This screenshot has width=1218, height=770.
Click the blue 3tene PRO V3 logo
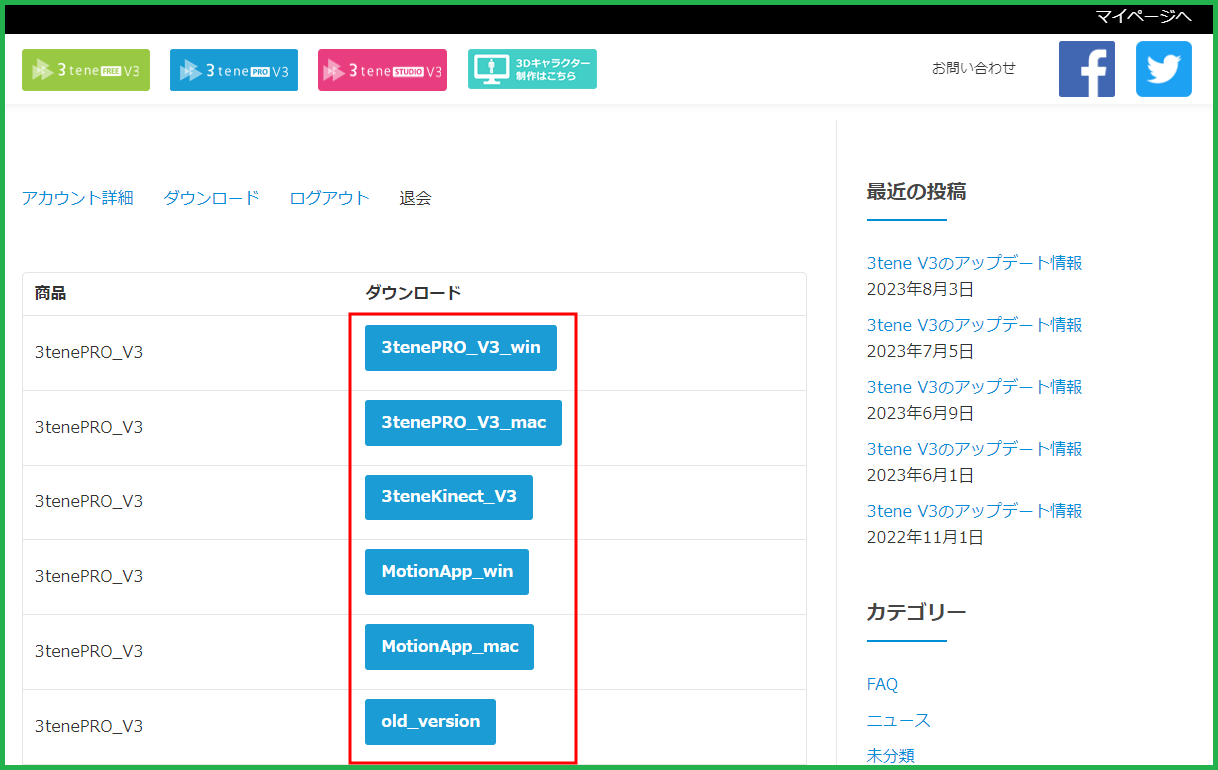234,70
